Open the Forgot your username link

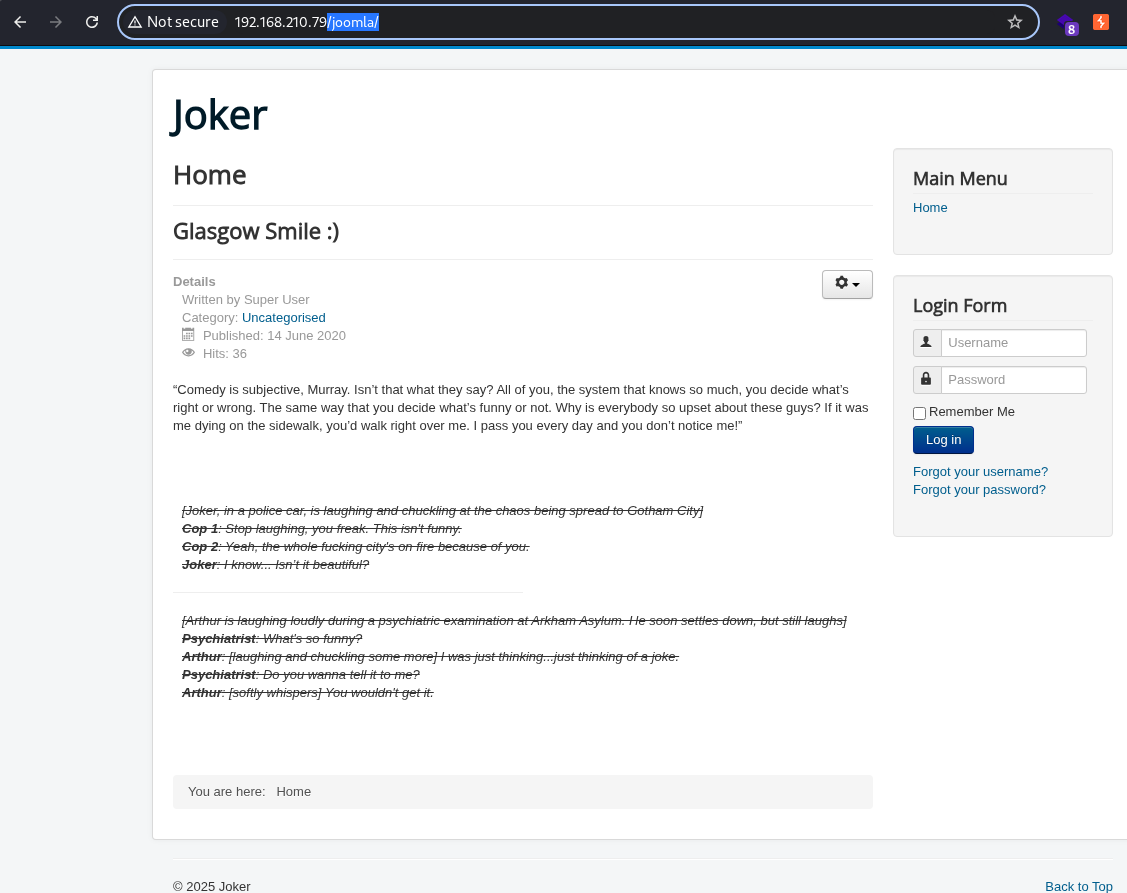(x=980, y=472)
